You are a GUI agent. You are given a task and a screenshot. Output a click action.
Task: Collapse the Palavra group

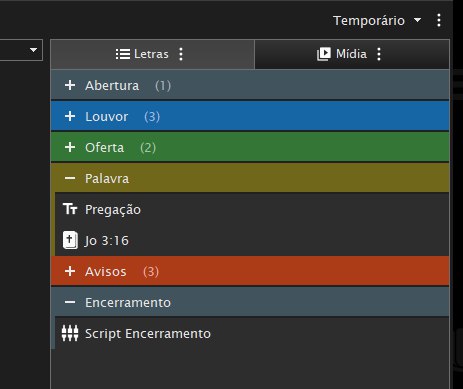pyautogui.click(x=70, y=178)
